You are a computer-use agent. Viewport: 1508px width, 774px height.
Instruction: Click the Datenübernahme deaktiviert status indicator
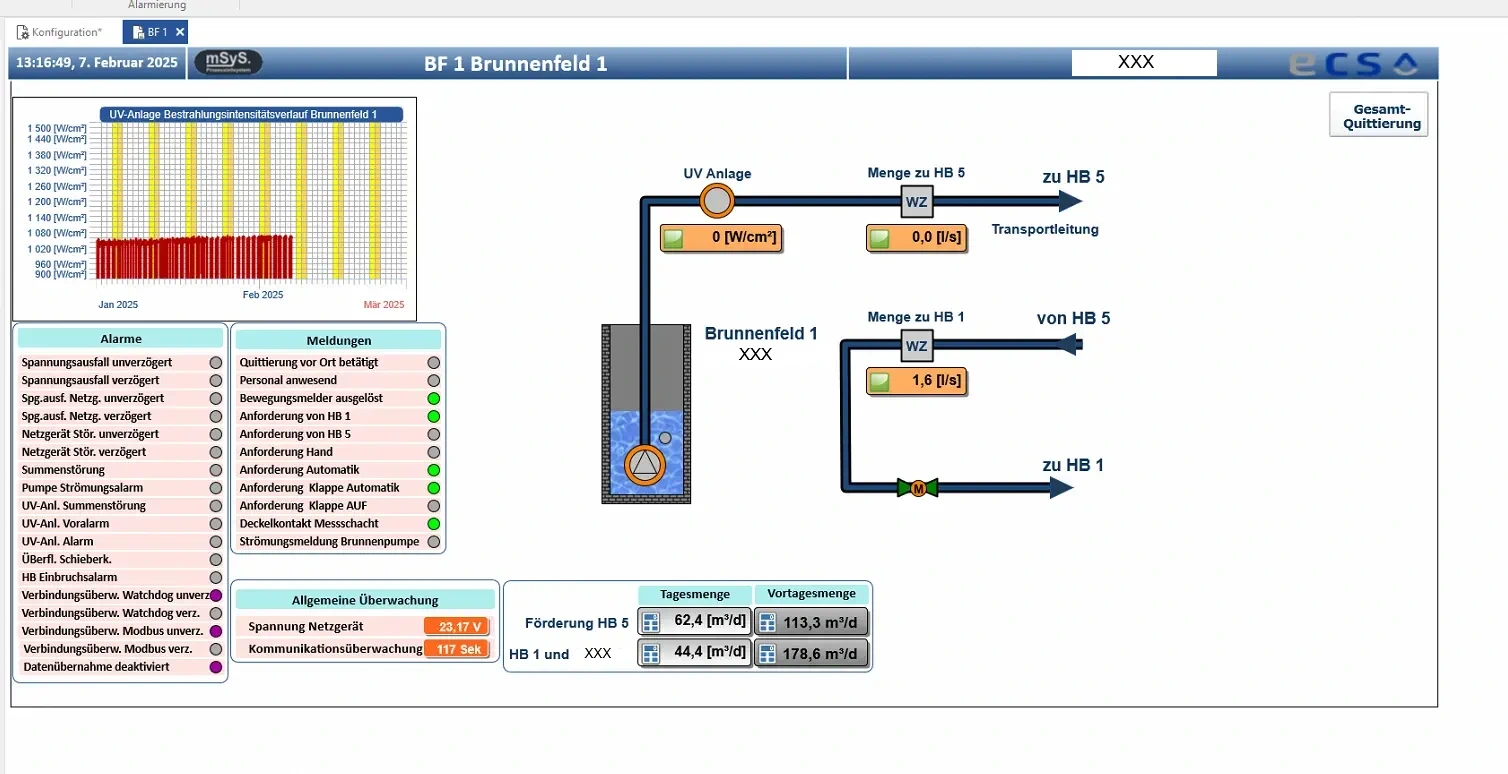tap(215, 667)
